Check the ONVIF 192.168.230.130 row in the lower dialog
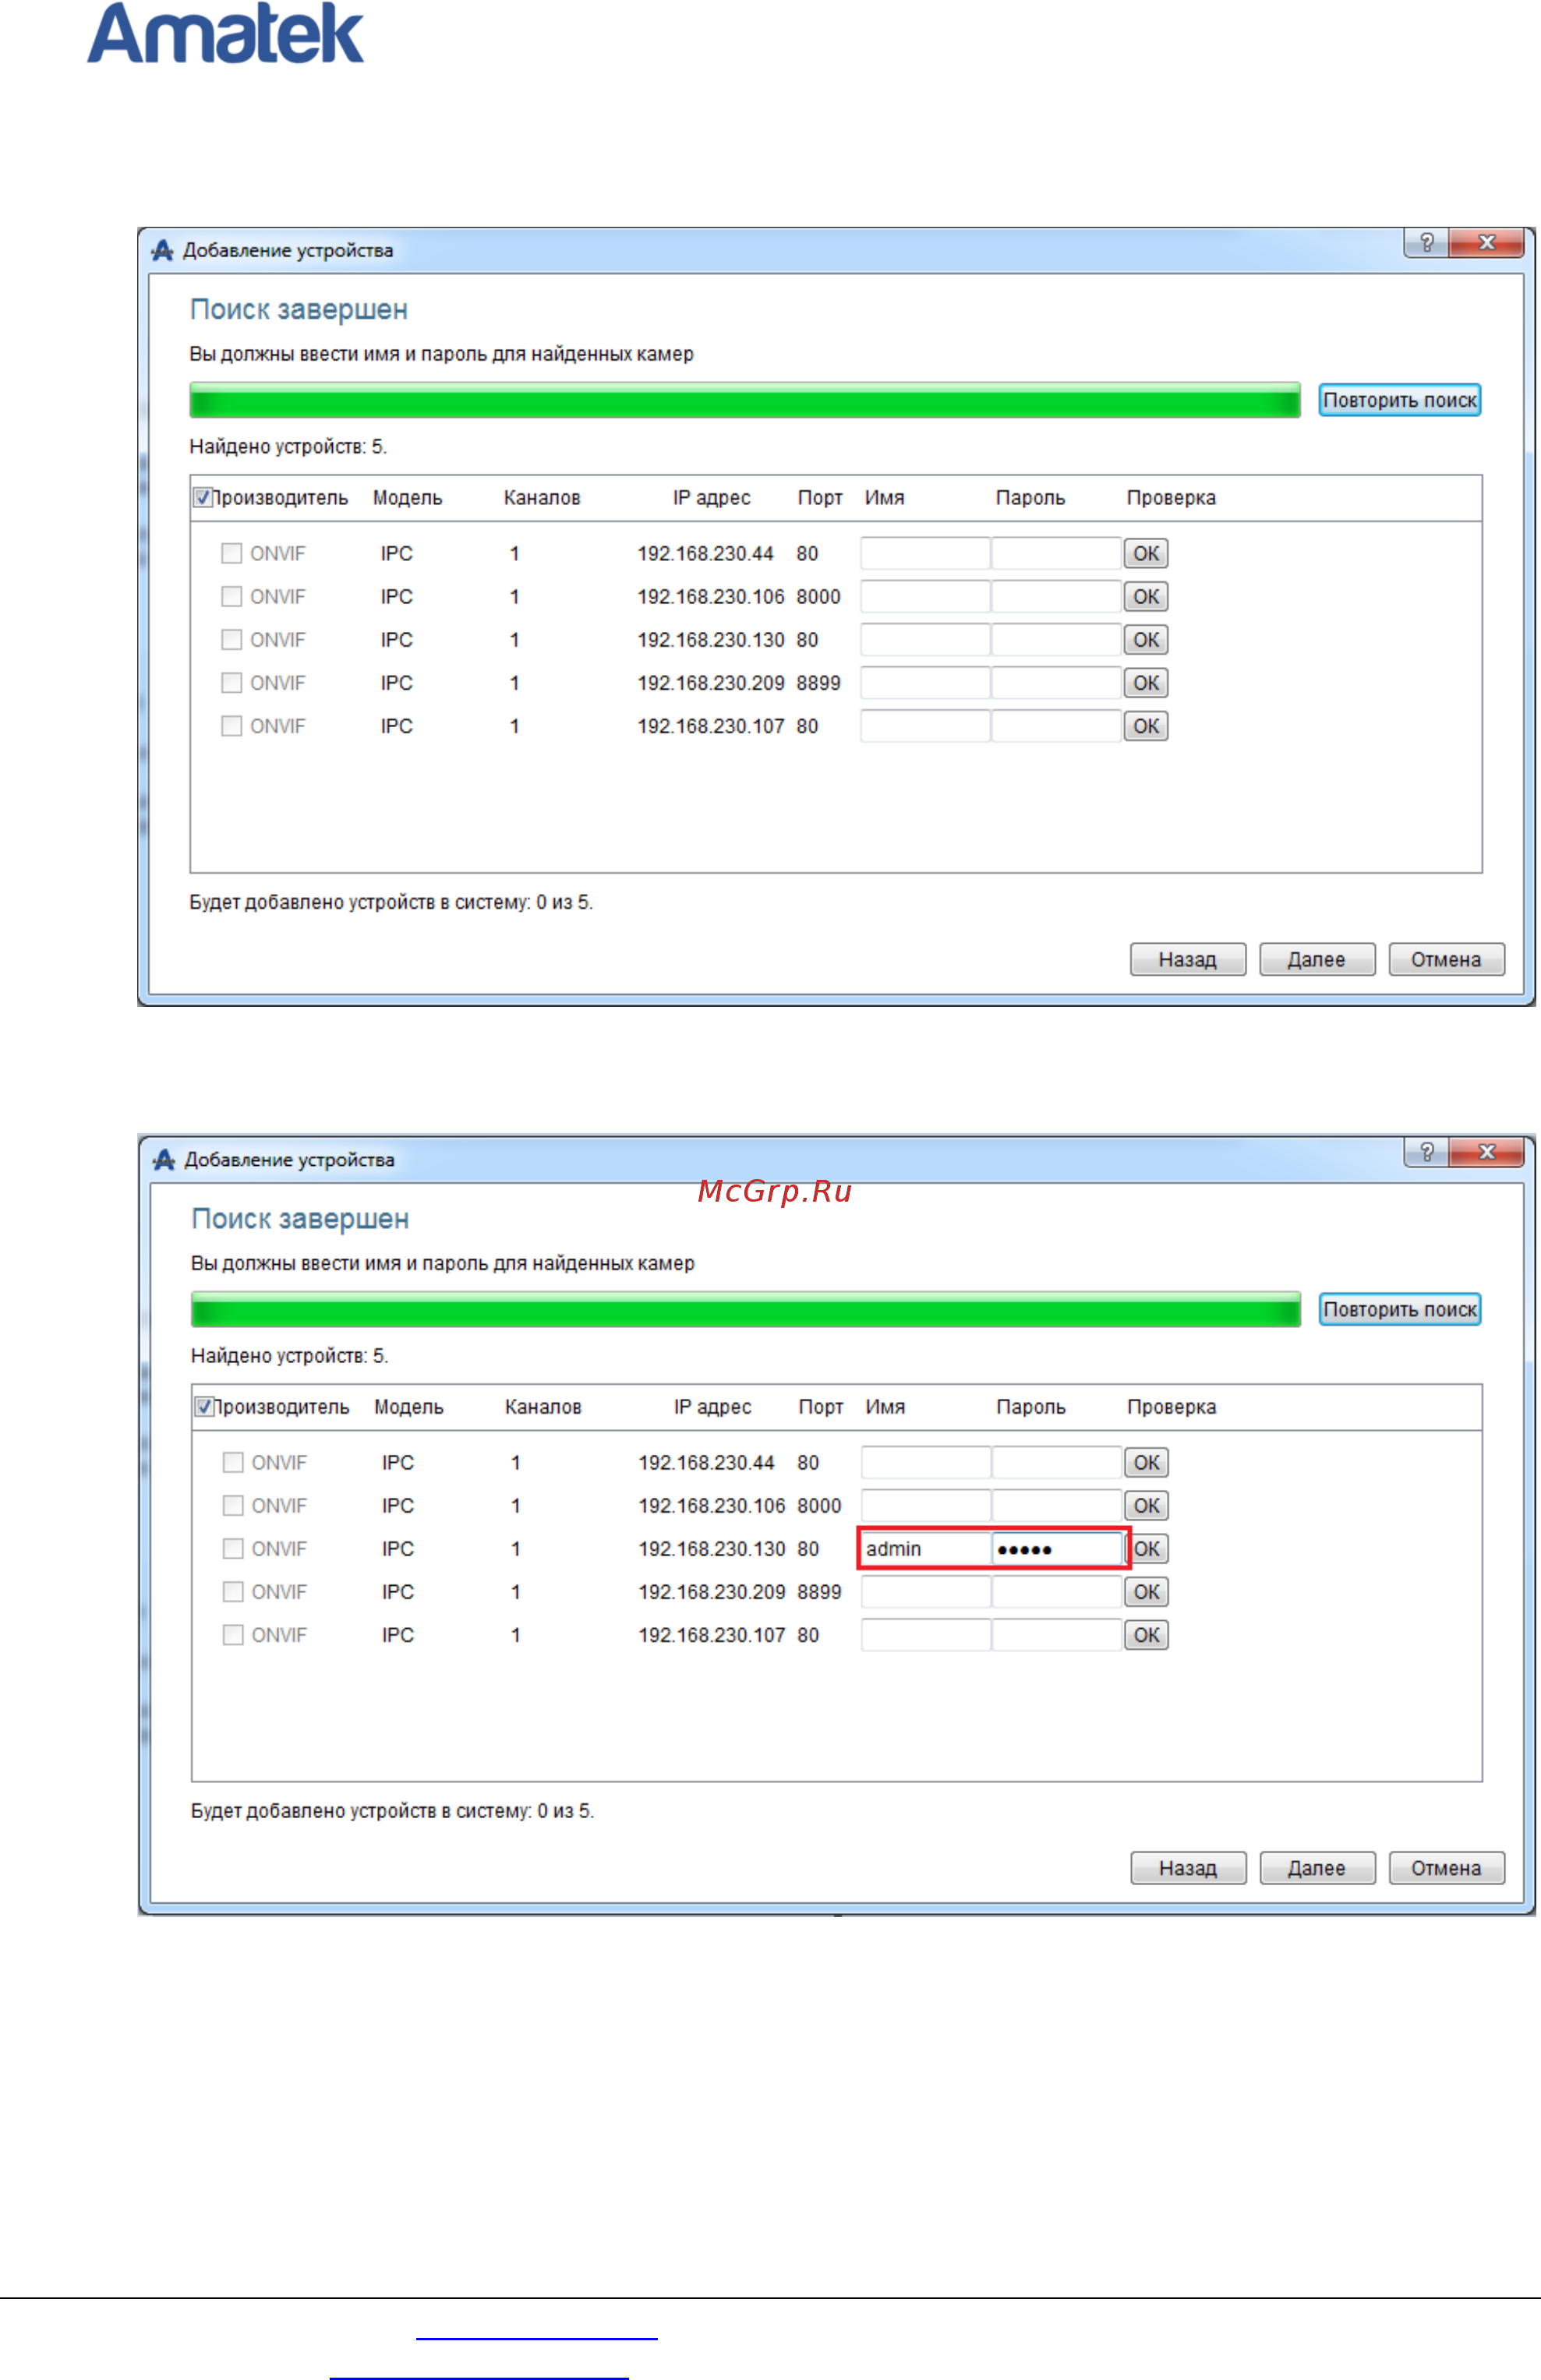Screen dimensions: 1541x2380 (233, 1548)
